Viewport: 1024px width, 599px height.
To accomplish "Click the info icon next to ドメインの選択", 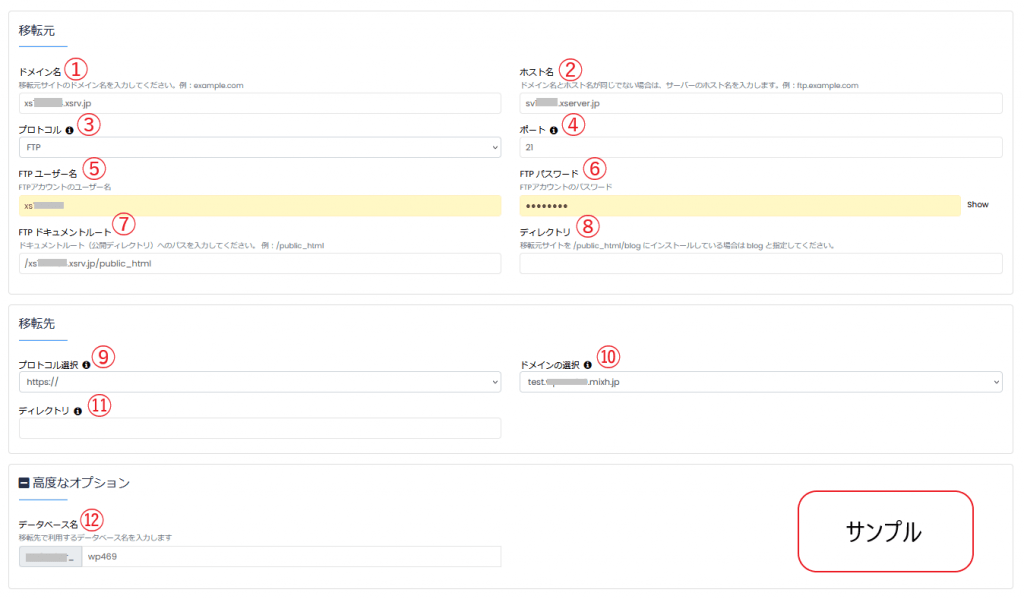I will (587, 365).
